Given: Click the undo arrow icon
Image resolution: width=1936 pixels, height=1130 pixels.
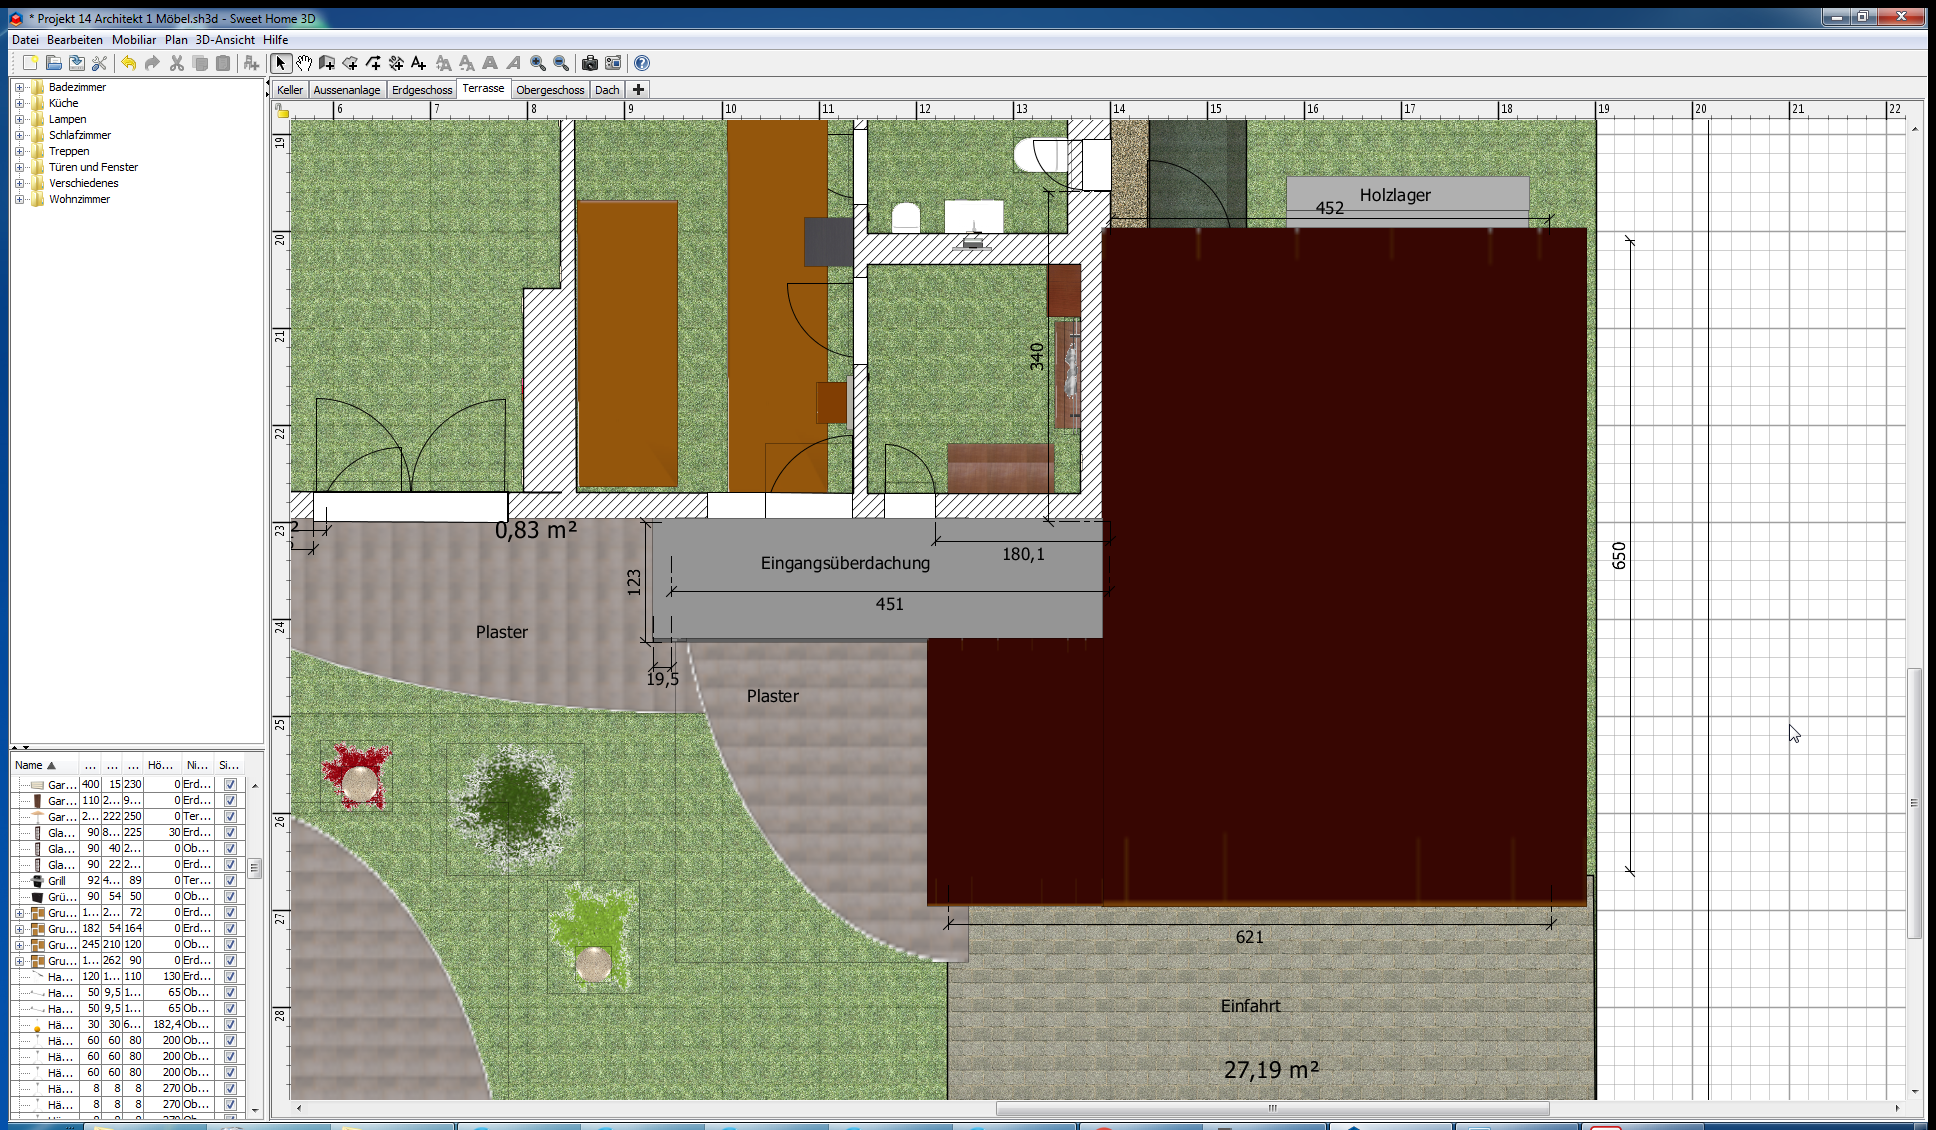Looking at the screenshot, I should [x=129, y=63].
